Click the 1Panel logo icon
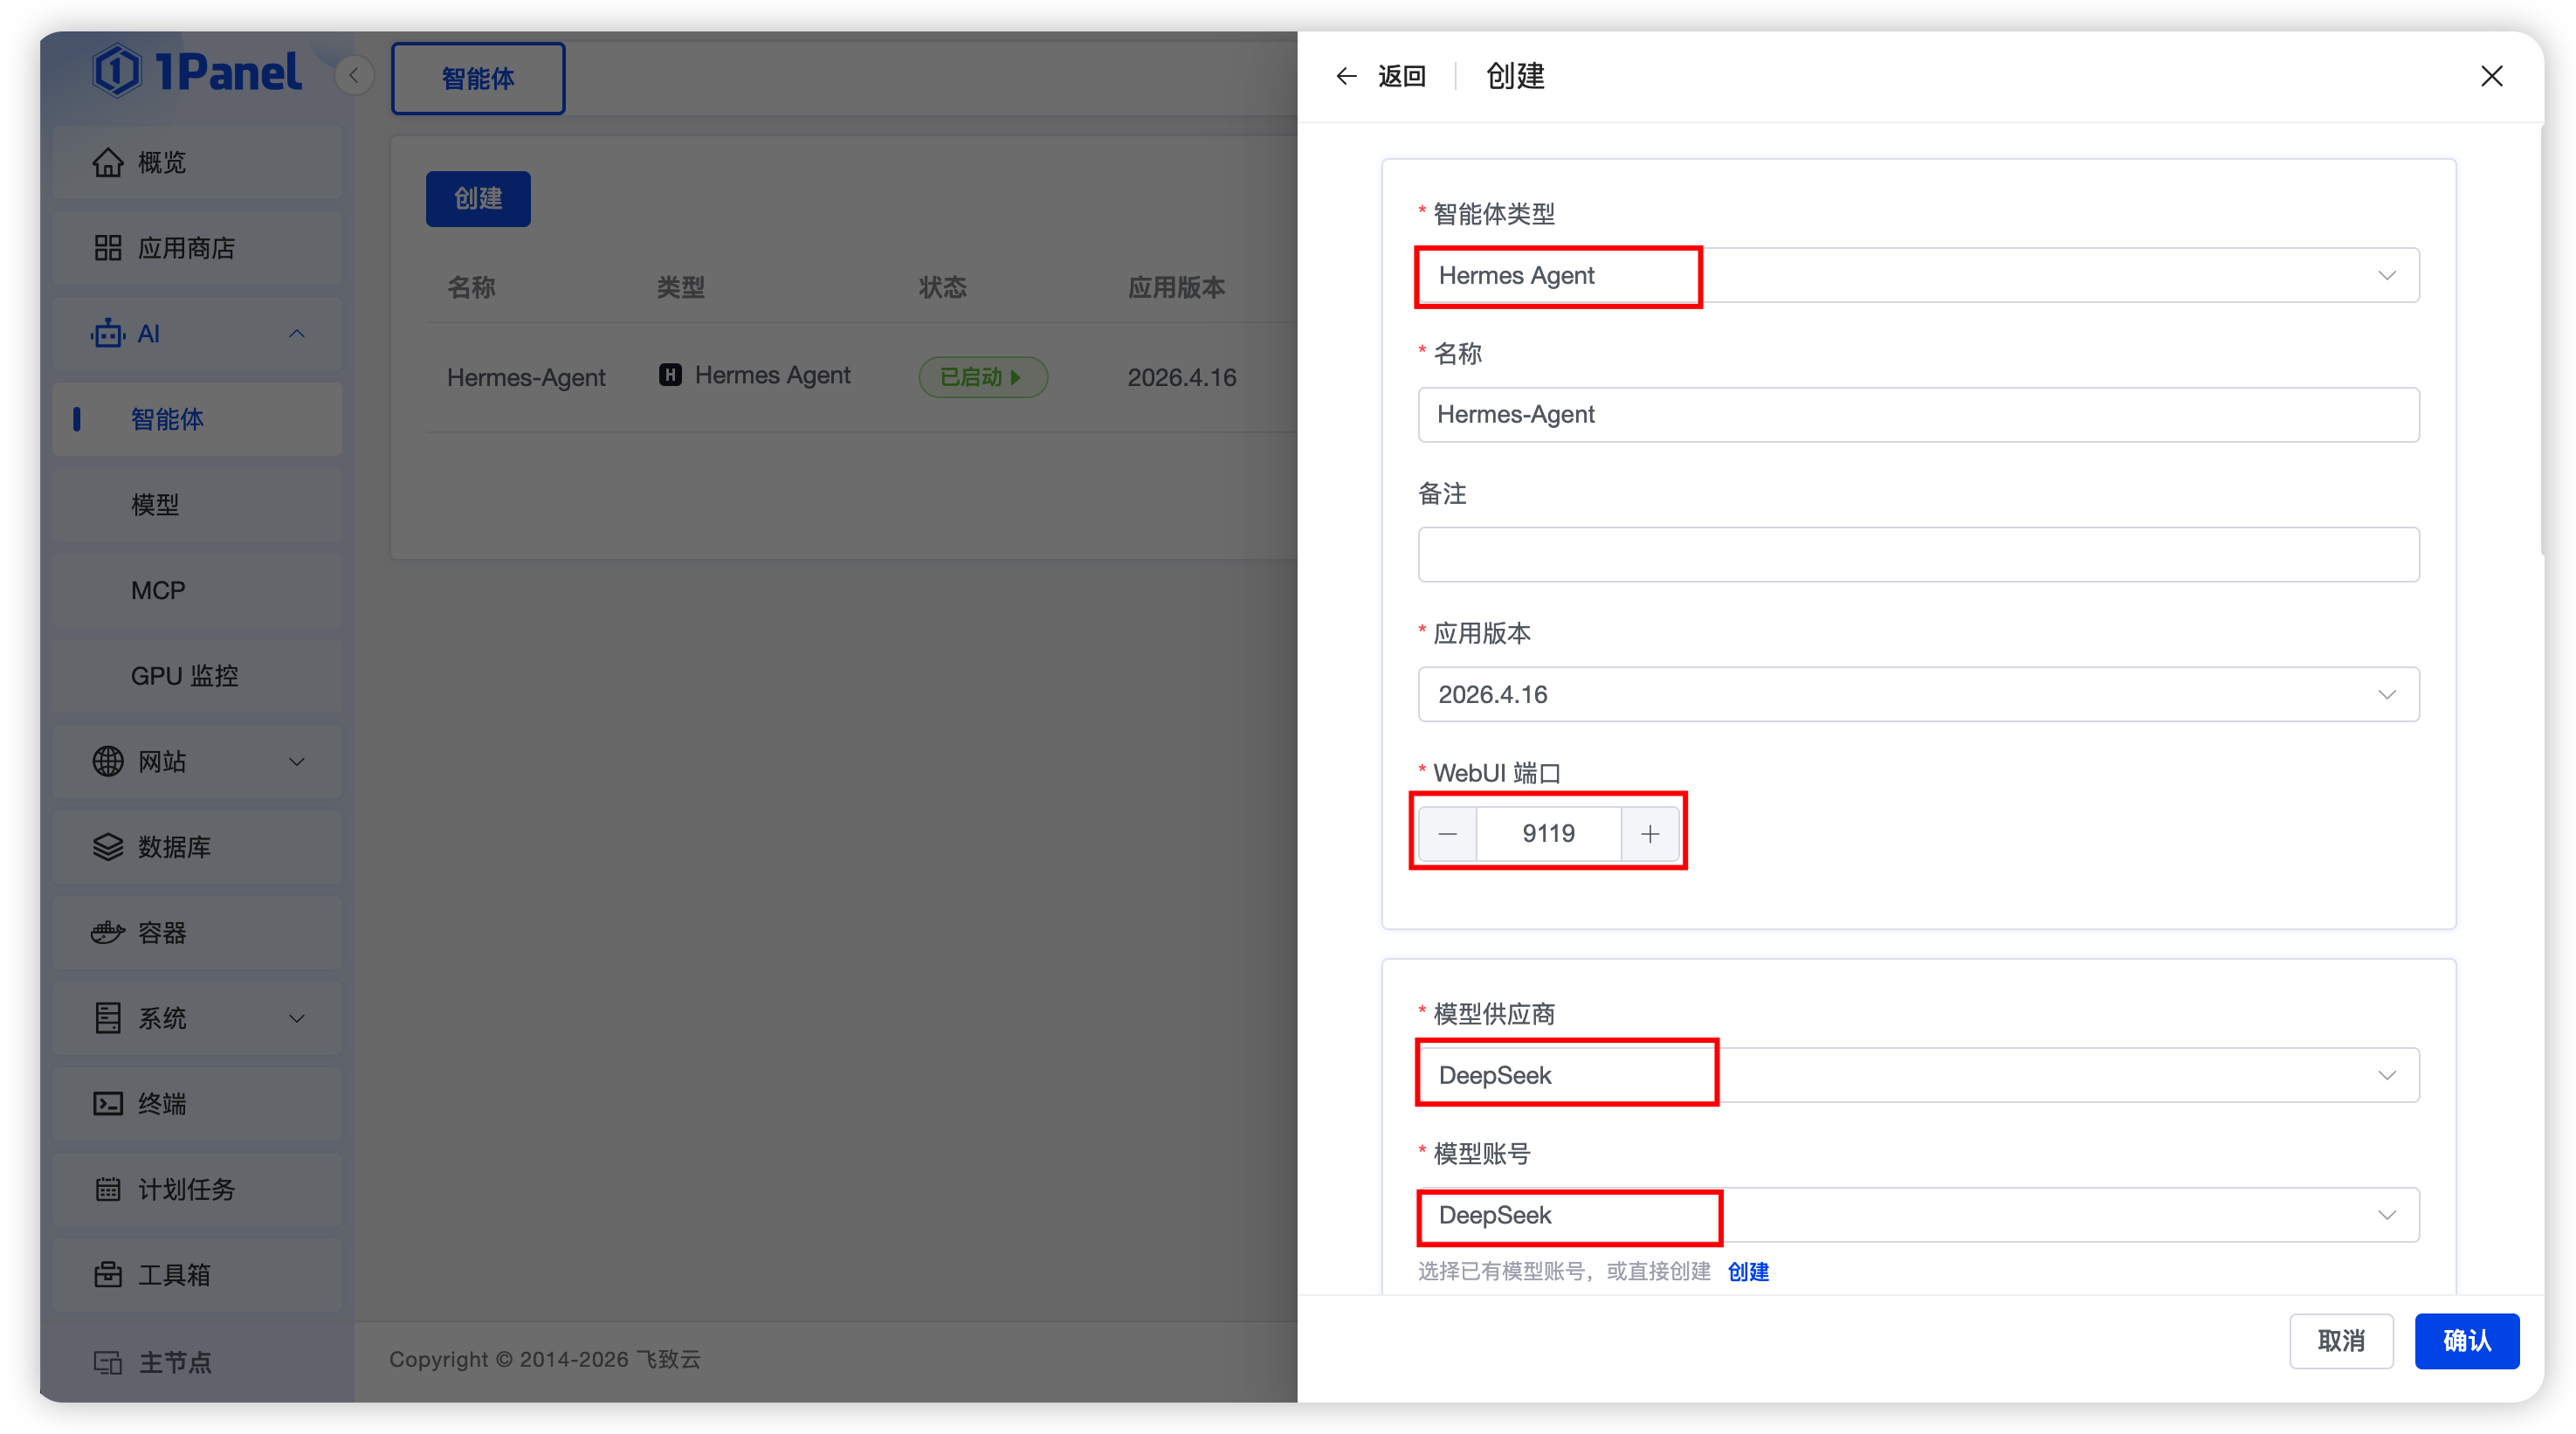 [117, 71]
